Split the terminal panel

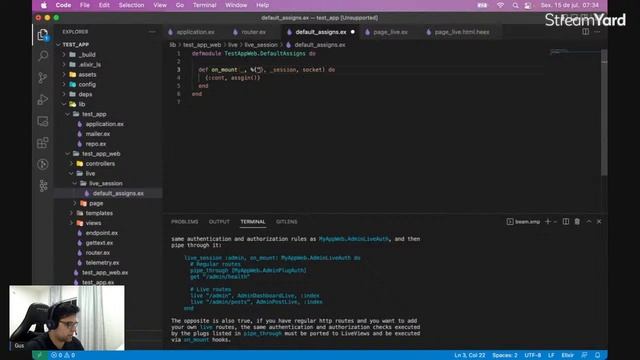pos(566,222)
